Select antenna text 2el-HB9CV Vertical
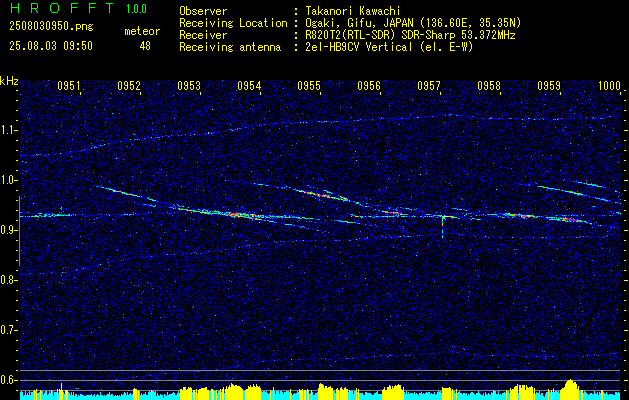Viewport: 629px width, 400px height. point(359,47)
